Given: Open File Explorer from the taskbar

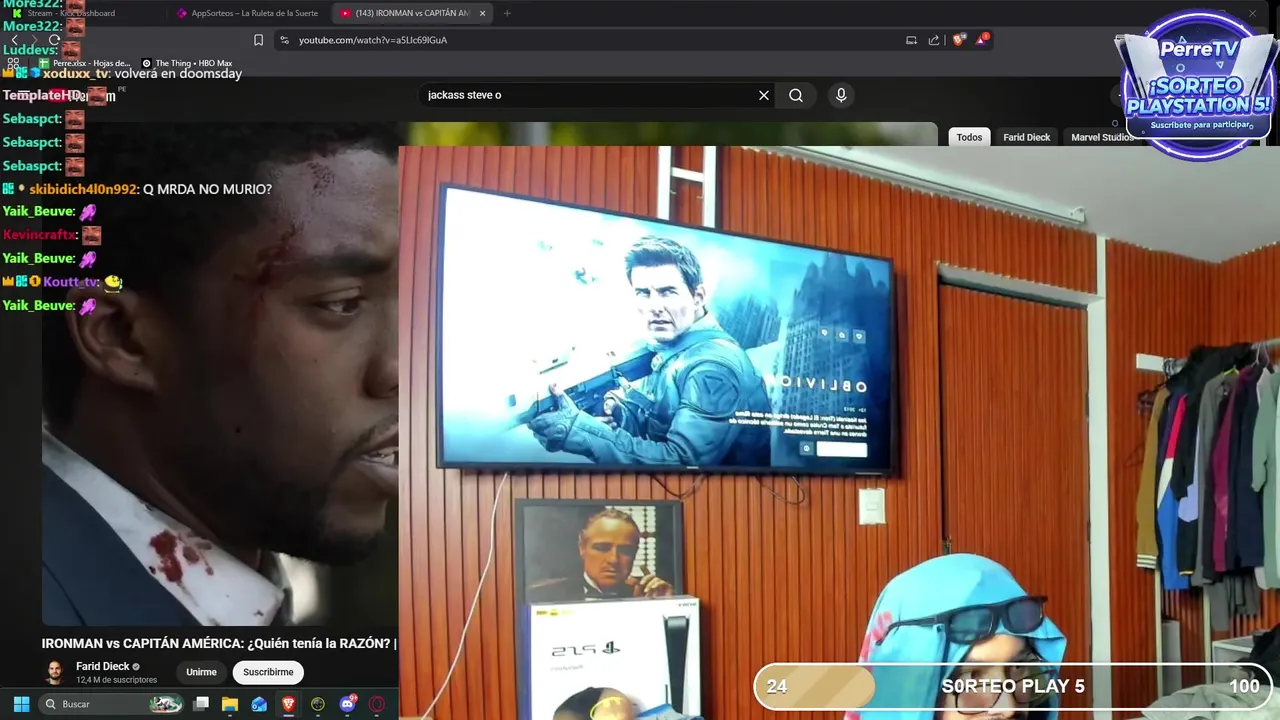Looking at the screenshot, I should (230, 704).
